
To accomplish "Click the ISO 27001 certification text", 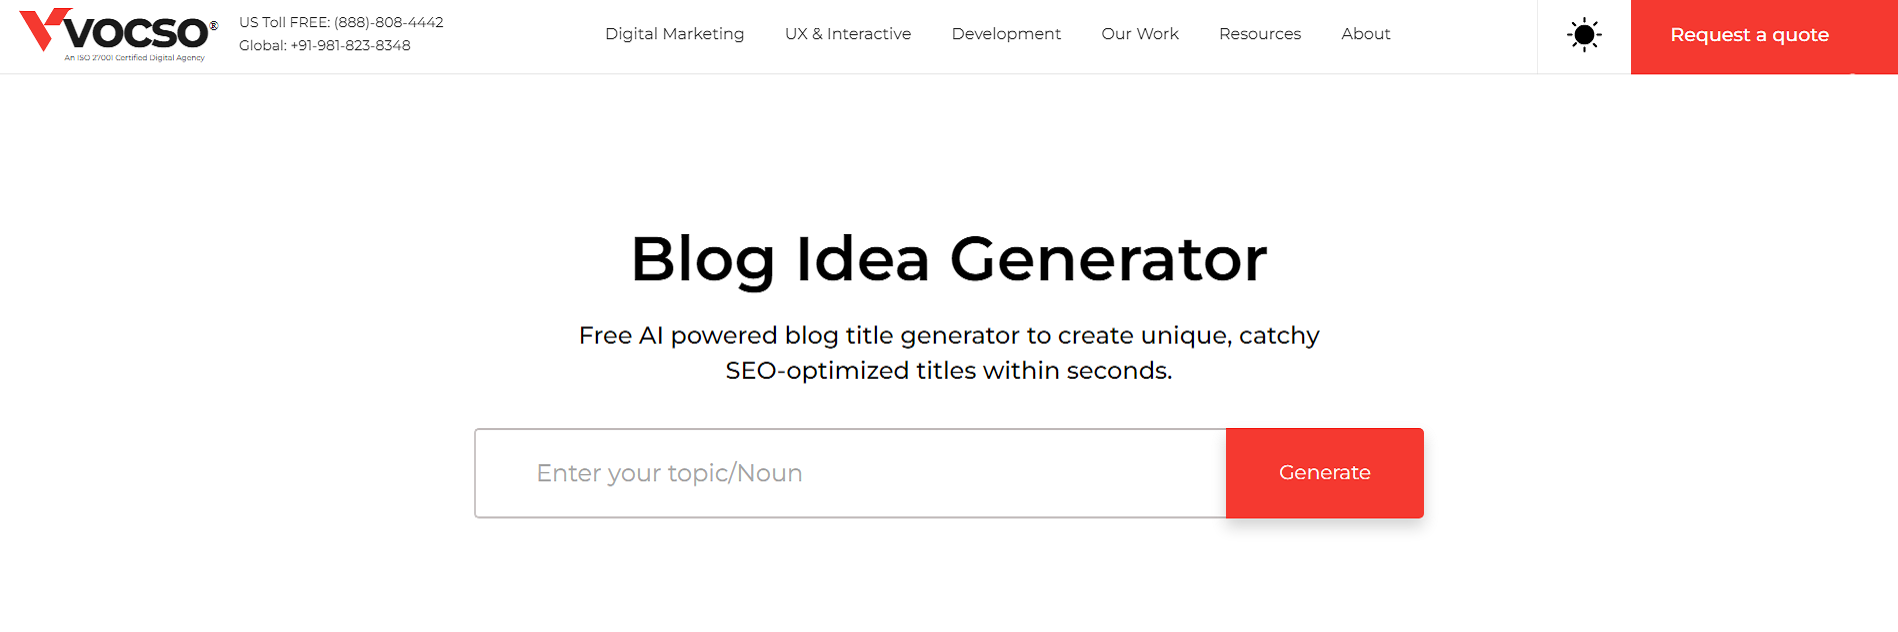I will [x=133, y=58].
